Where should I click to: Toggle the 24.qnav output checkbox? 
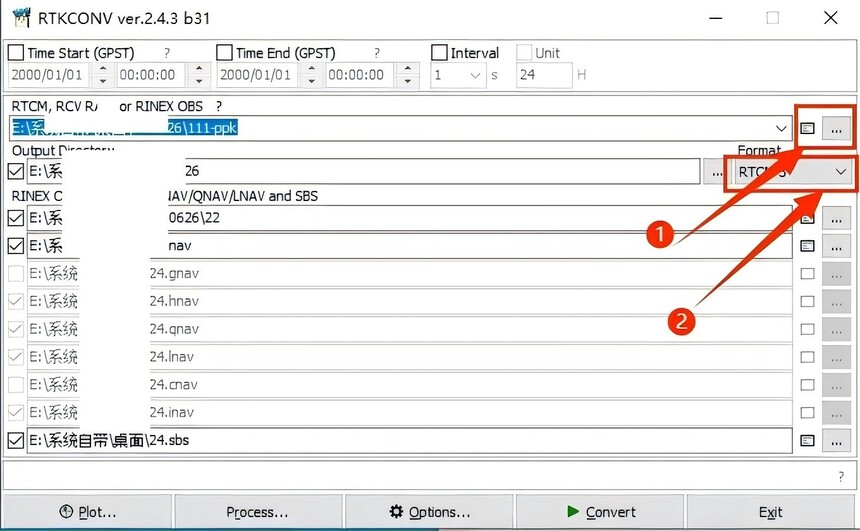coord(16,329)
